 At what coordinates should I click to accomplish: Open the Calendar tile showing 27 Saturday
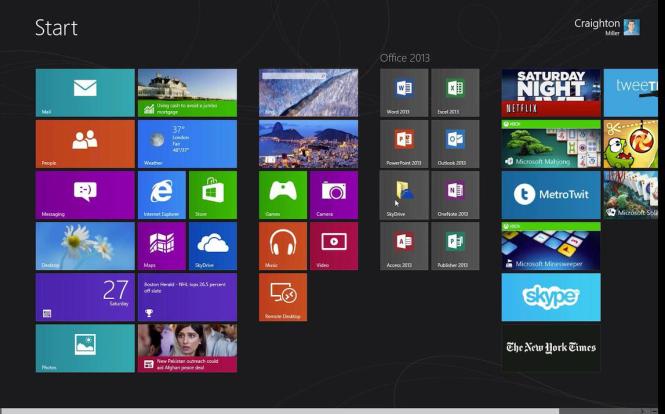[85, 297]
